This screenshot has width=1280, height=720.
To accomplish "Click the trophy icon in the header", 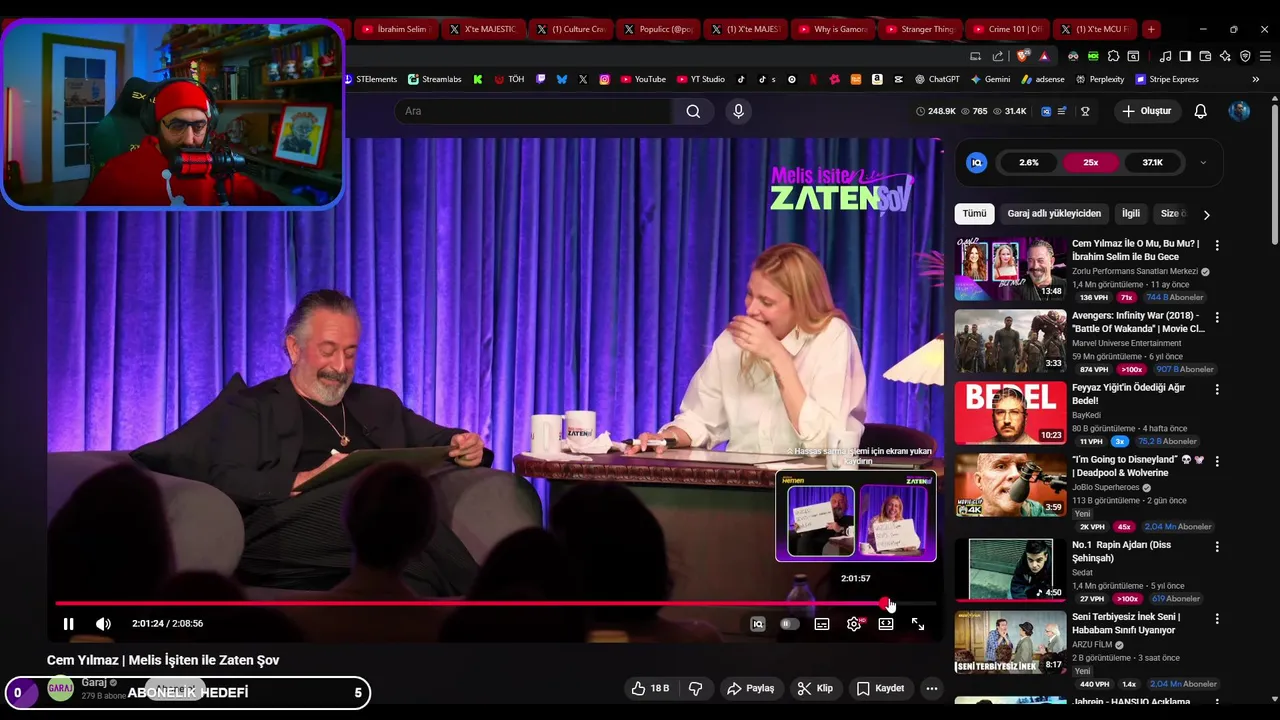I will click(x=1085, y=111).
